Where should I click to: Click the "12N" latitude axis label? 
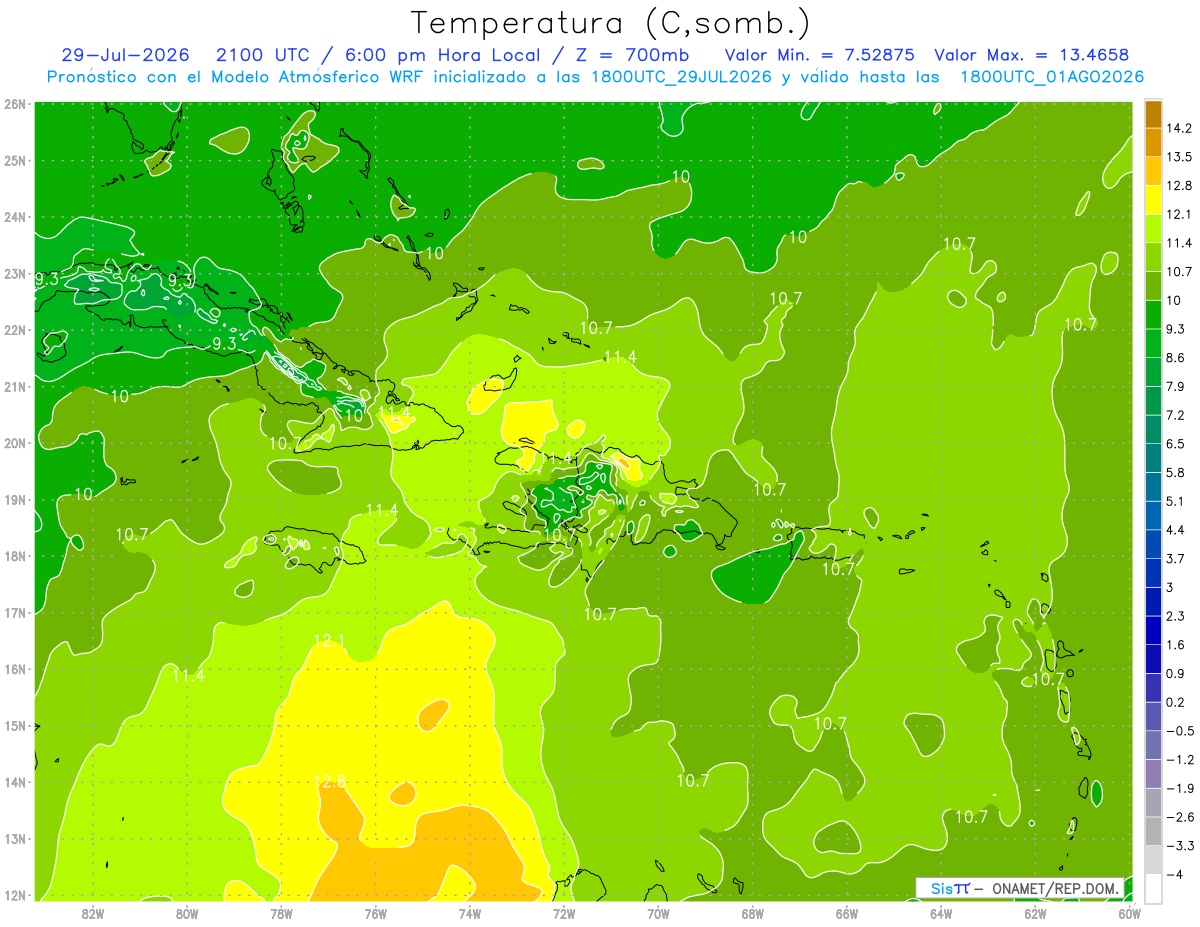click(14, 895)
